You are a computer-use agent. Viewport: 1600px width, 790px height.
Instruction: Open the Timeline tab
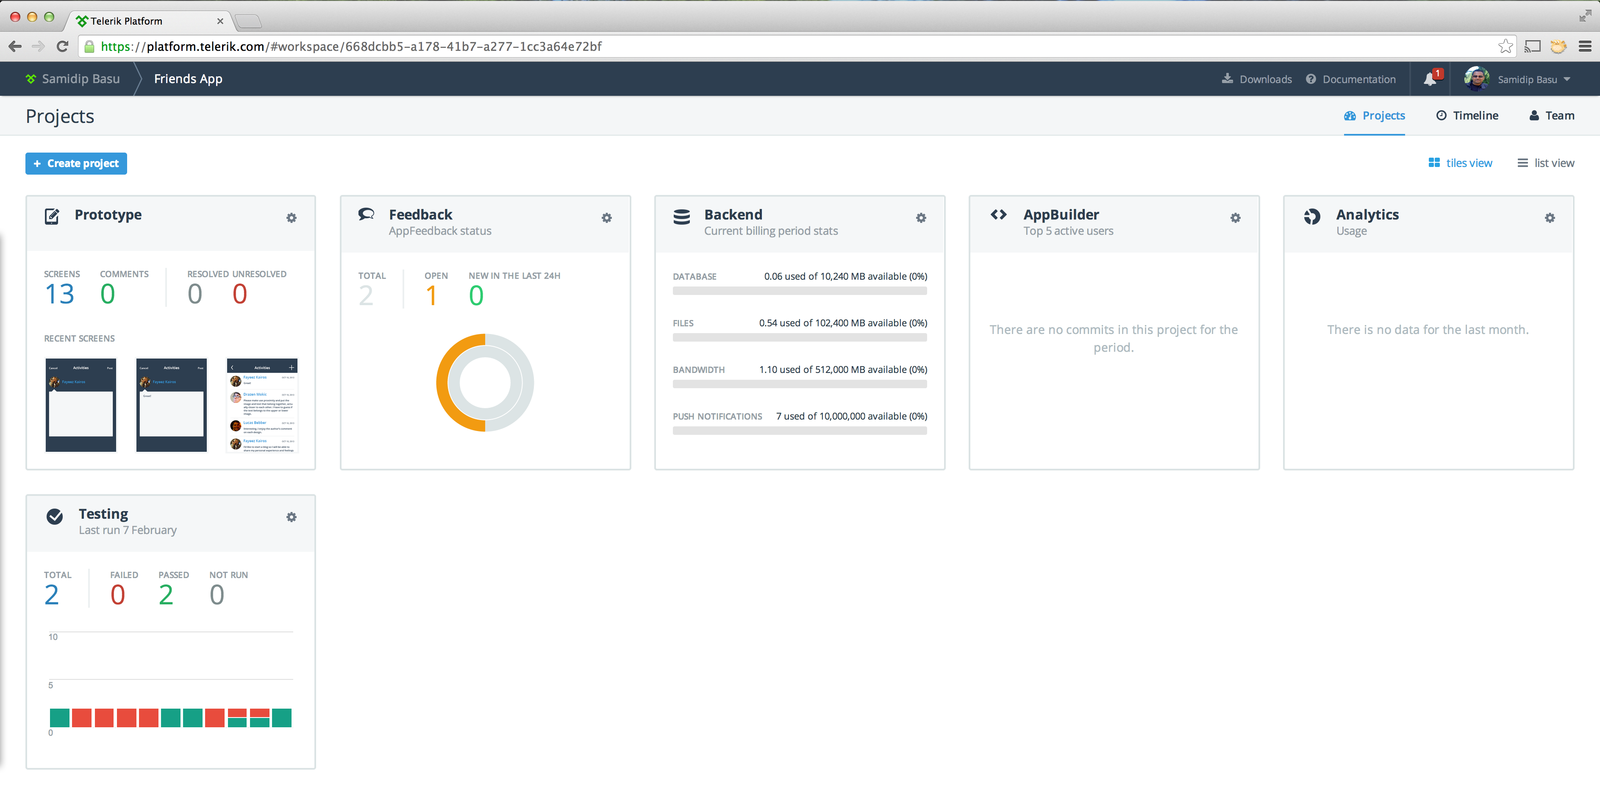pyautogui.click(x=1467, y=116)
